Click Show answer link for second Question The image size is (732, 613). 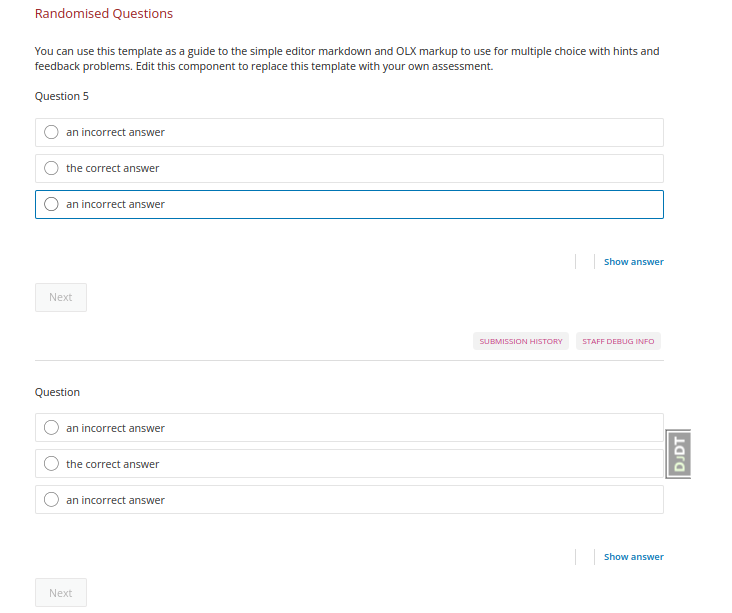[633, 557]
